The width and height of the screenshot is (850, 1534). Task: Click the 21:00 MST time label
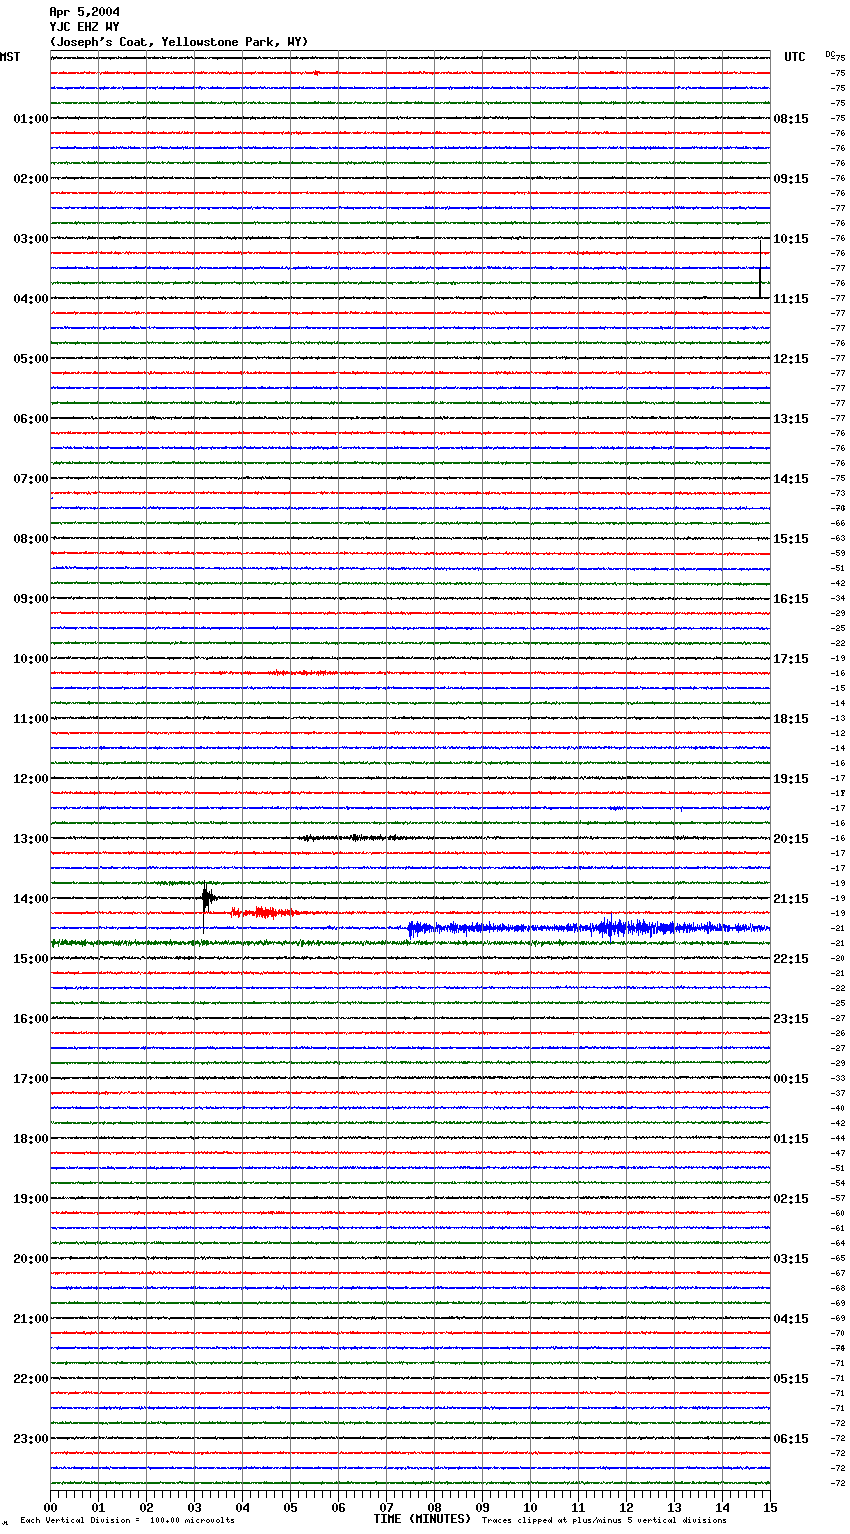(31, 1319)
